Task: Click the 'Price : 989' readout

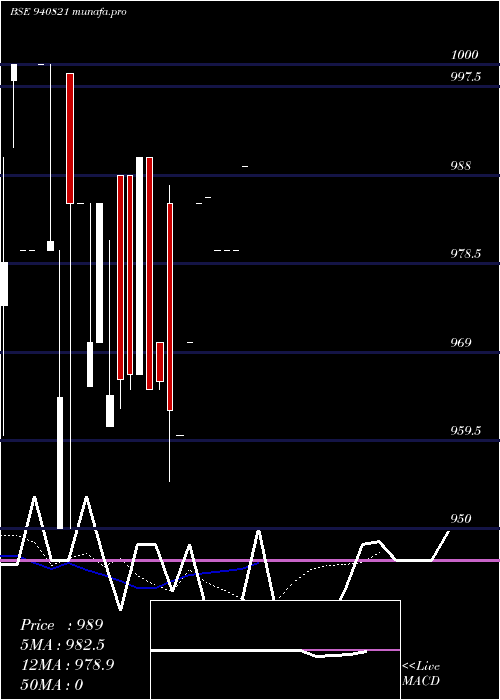Action: click(62, 625)
